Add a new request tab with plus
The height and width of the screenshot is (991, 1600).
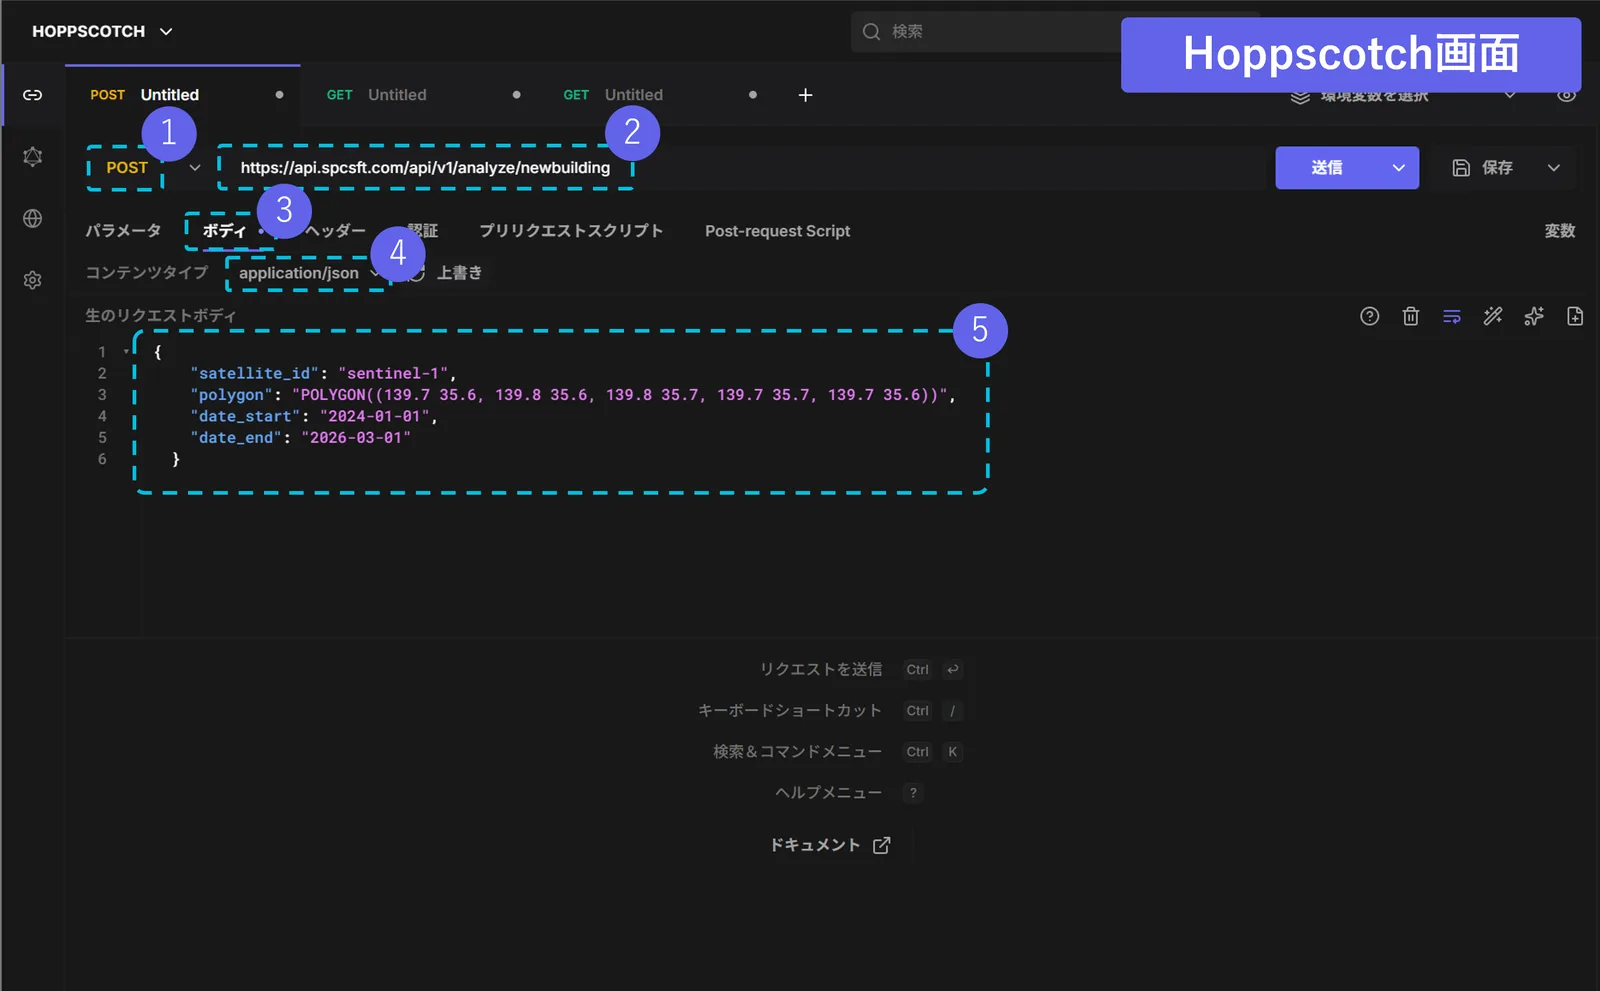805,95
